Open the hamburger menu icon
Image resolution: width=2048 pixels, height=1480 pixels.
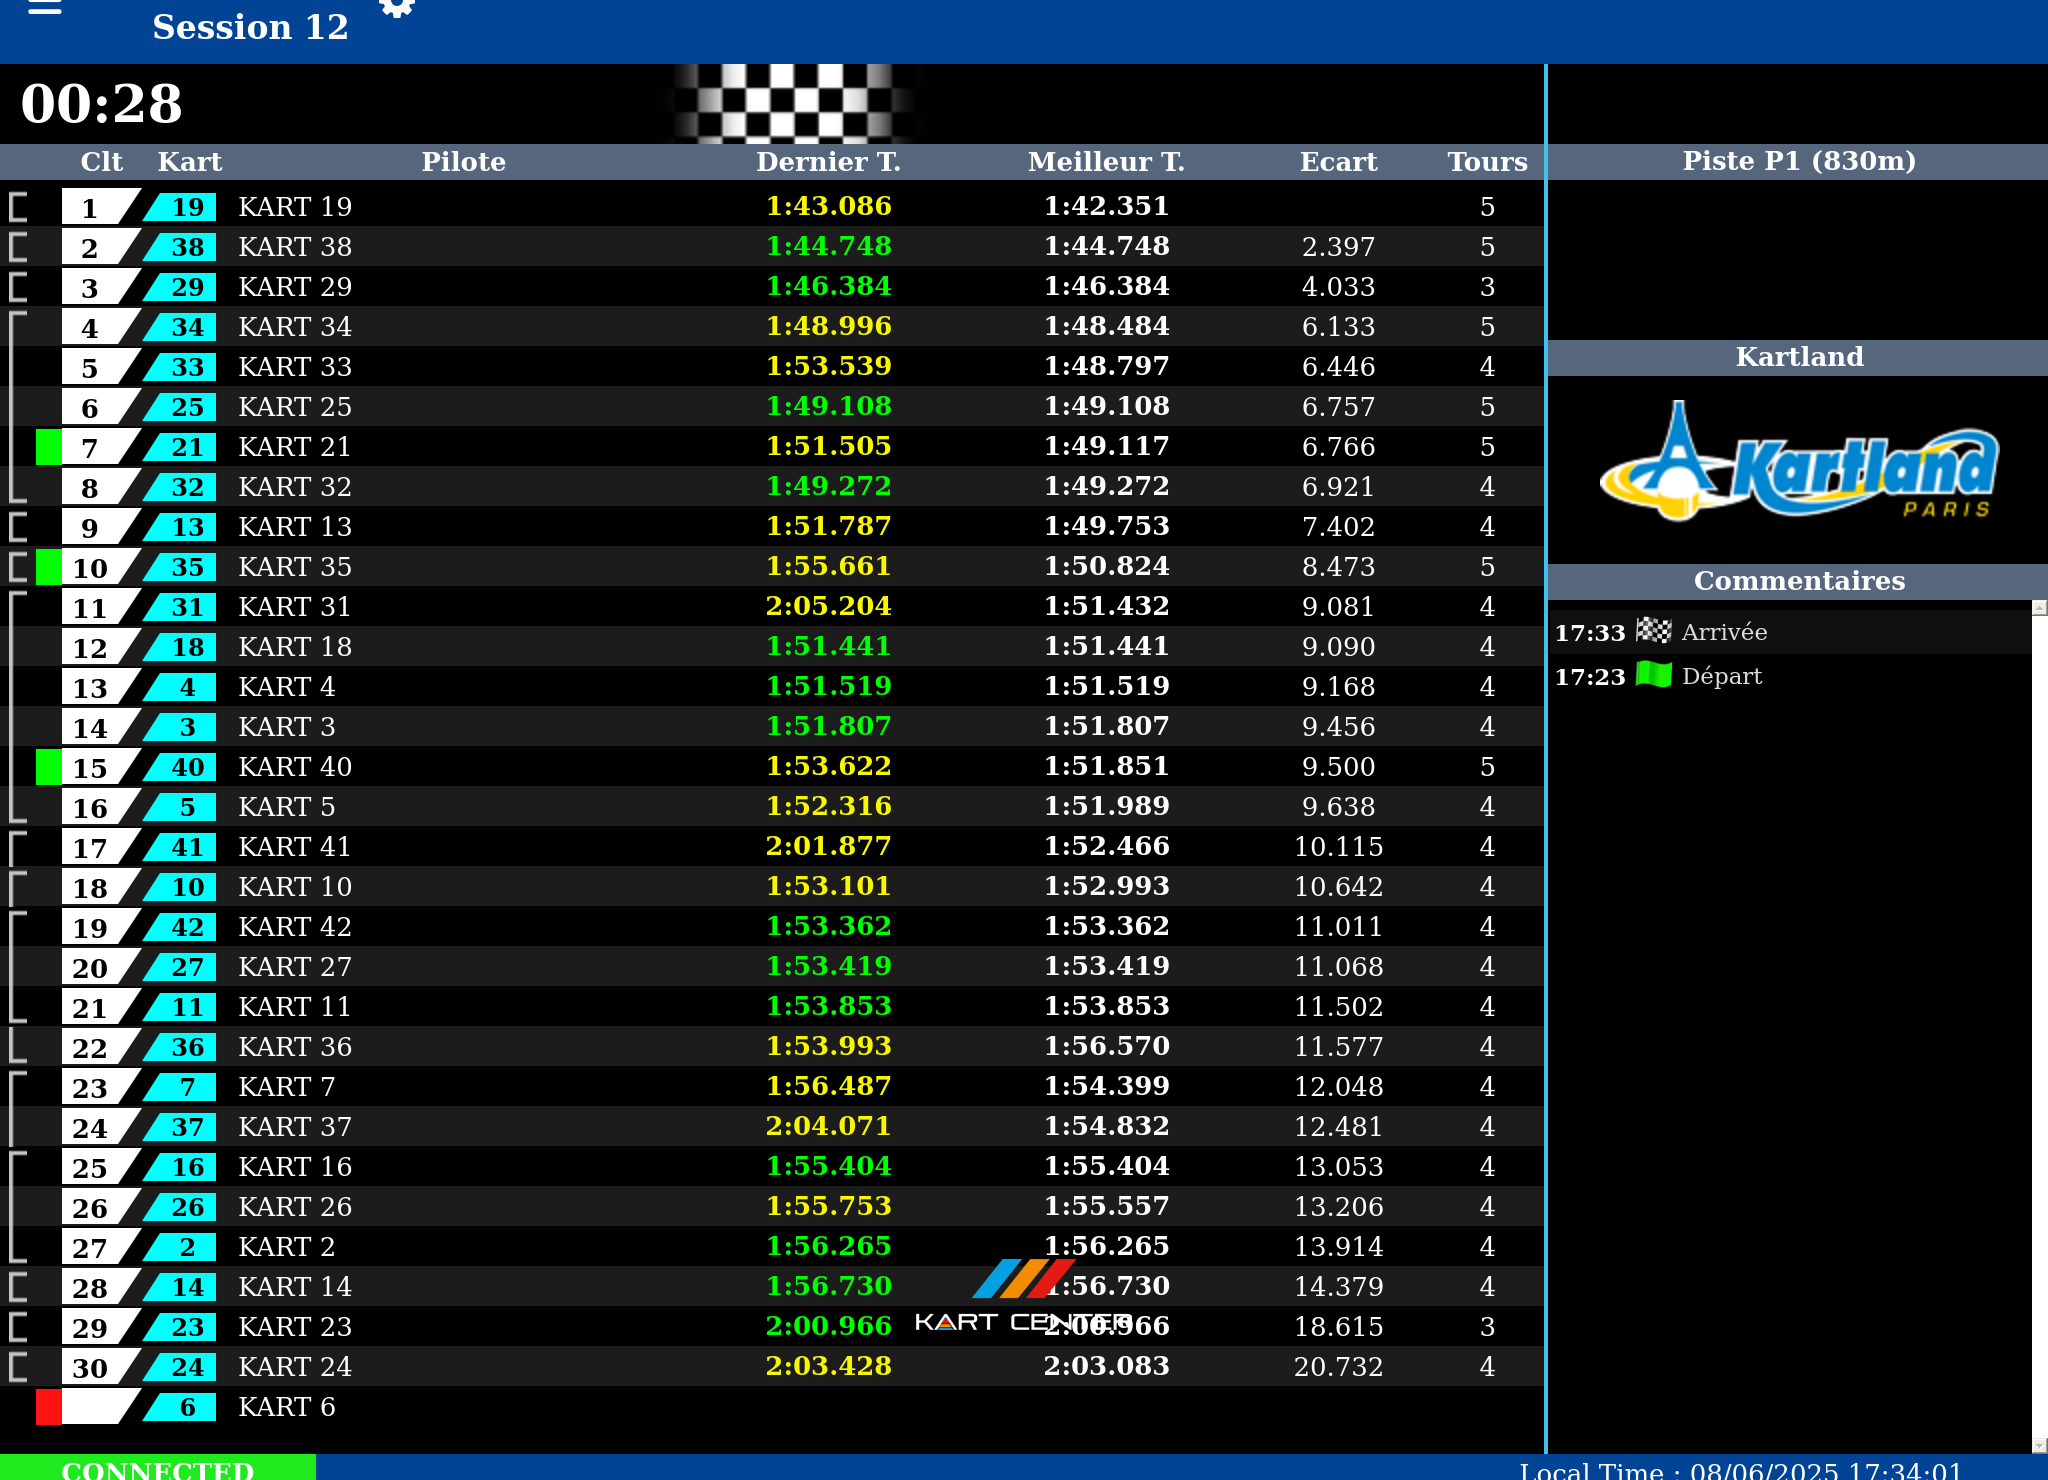point(45,8)
